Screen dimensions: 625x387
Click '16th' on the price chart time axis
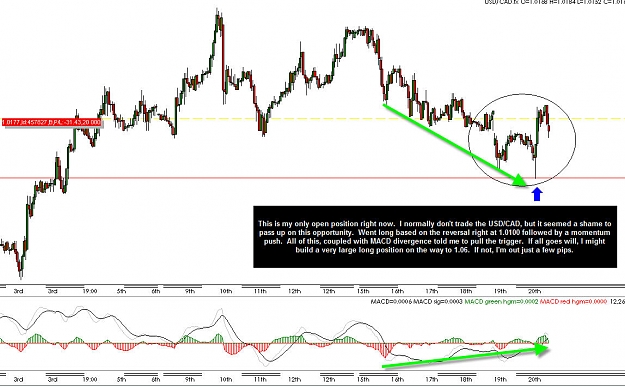click(x=397, y=291)
